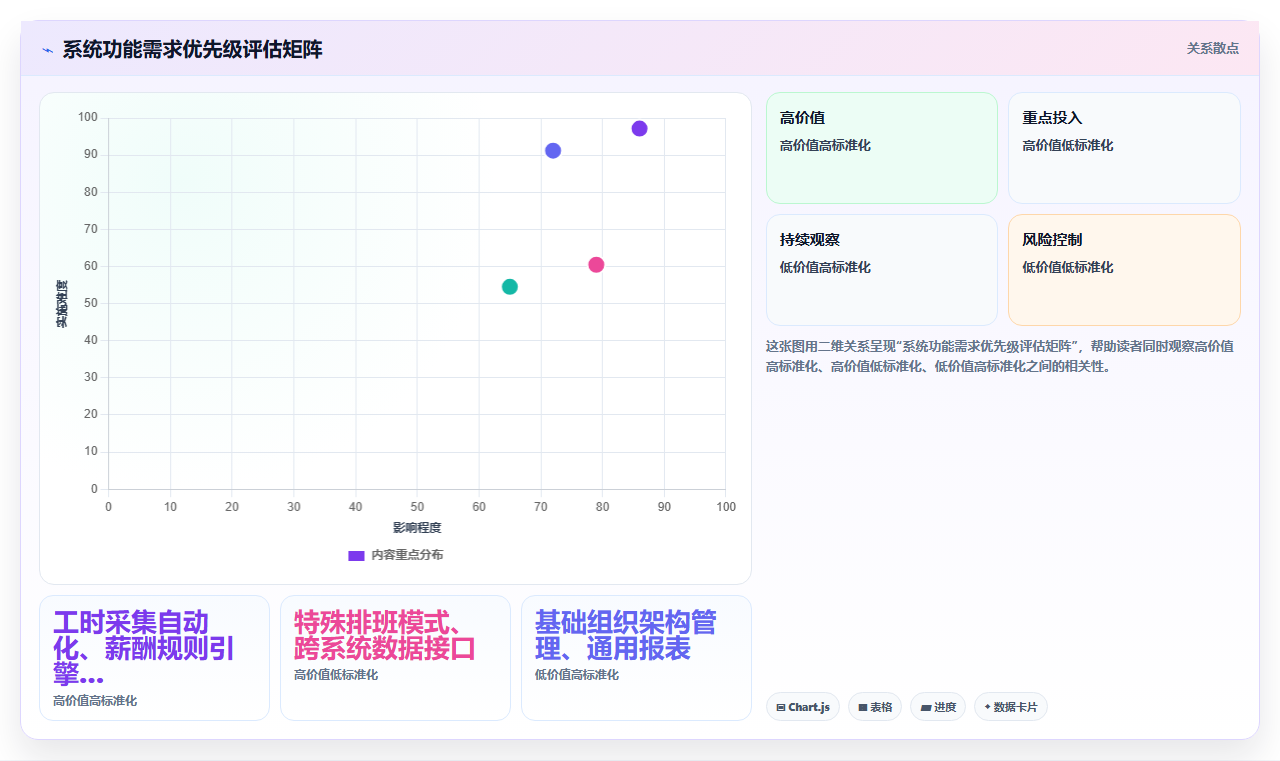Image resolution: width=1280 pixels, height=761 pixels.
Task: Click the 实施难度 y-axis title
Action: tap(62, 304)
